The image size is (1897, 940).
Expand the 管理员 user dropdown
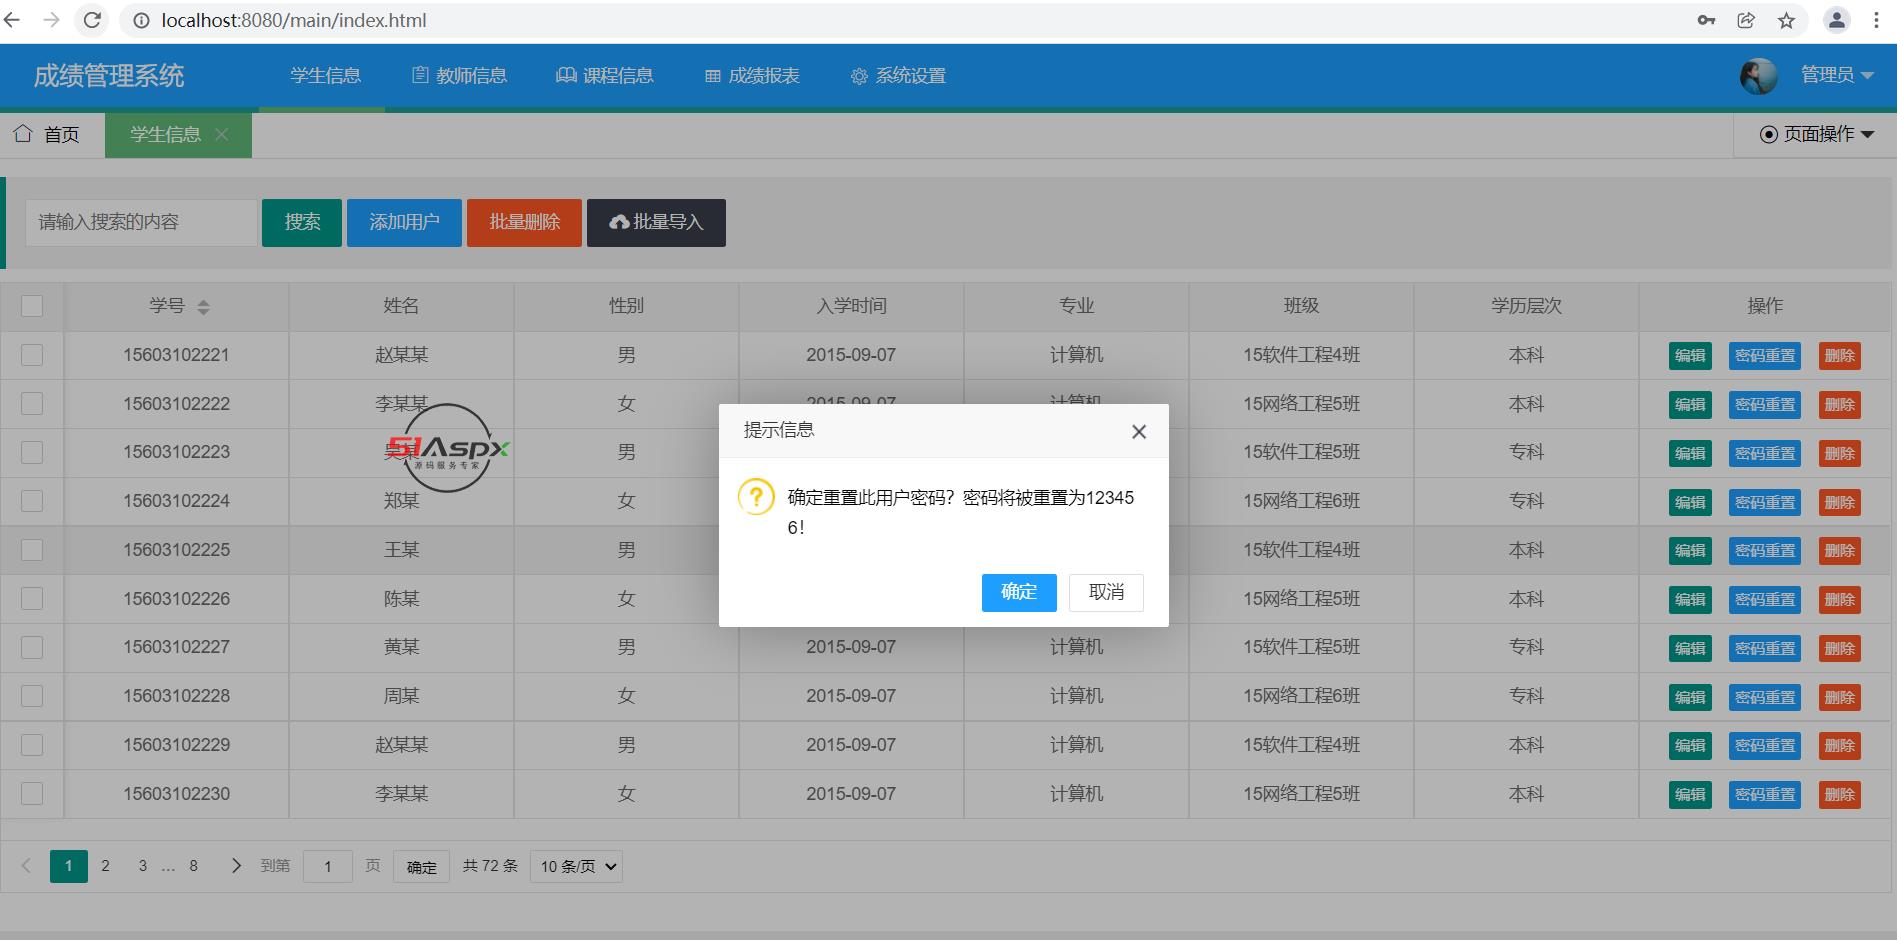click(x=1837, y=75)
